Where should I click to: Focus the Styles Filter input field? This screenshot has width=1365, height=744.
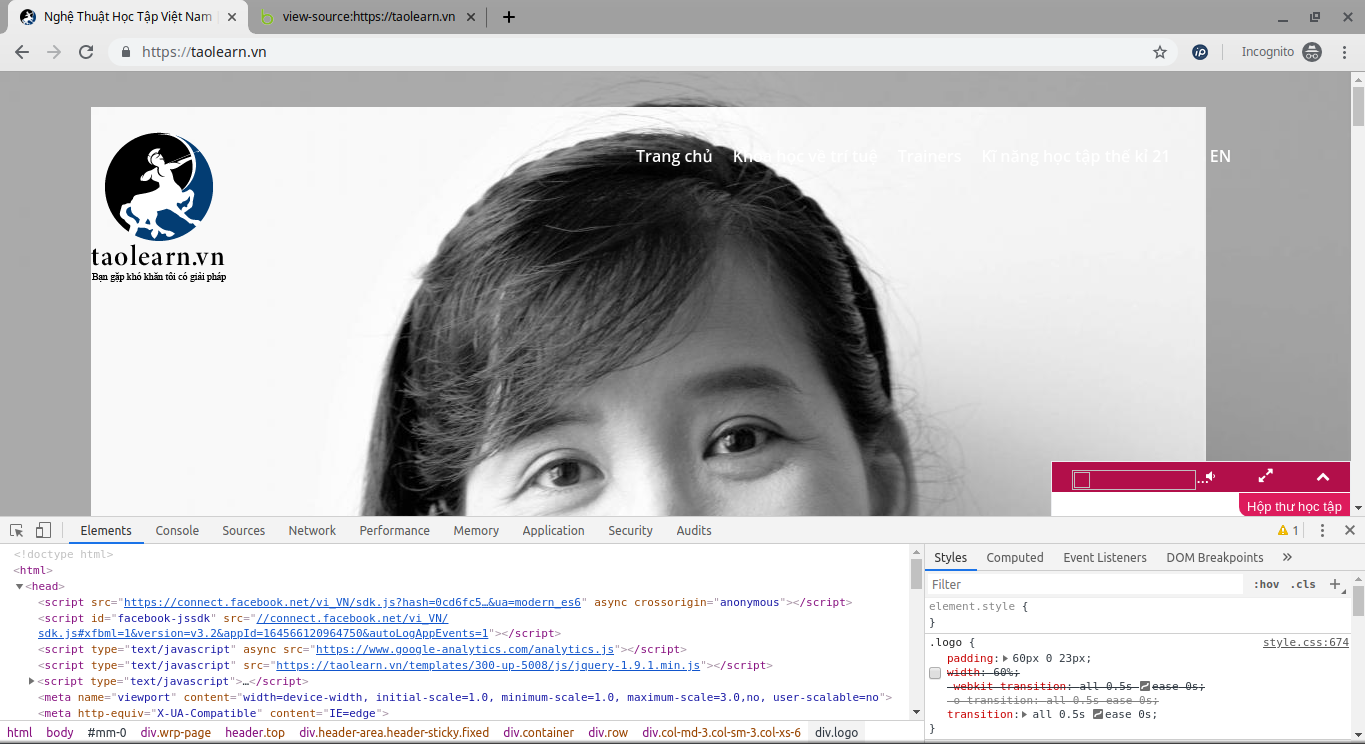pyautogui.click(x=1085, y=584)
